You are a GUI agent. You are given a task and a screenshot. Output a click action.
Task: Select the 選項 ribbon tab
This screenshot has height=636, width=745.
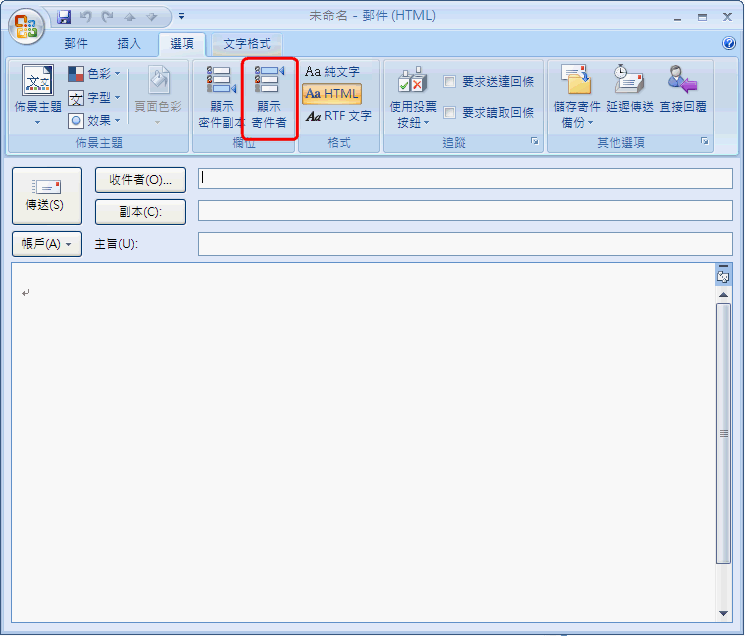point(182,44)
